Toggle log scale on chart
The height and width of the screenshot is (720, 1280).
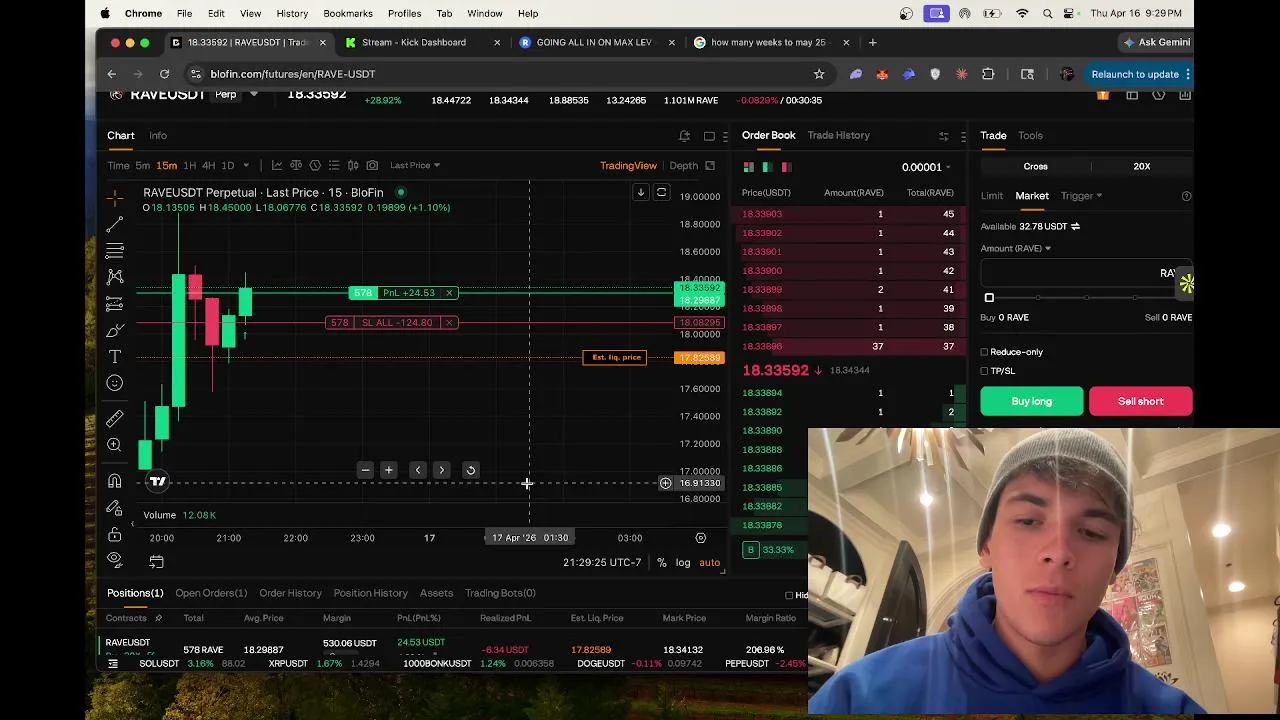[x=683, y=563]
